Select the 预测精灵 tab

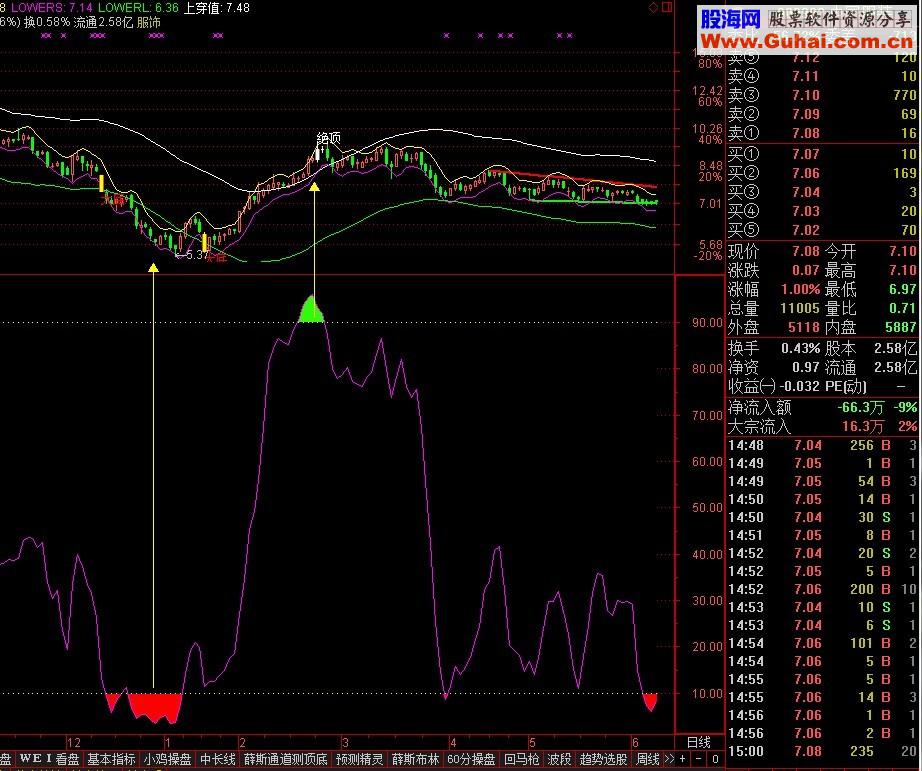pos(359,759)
